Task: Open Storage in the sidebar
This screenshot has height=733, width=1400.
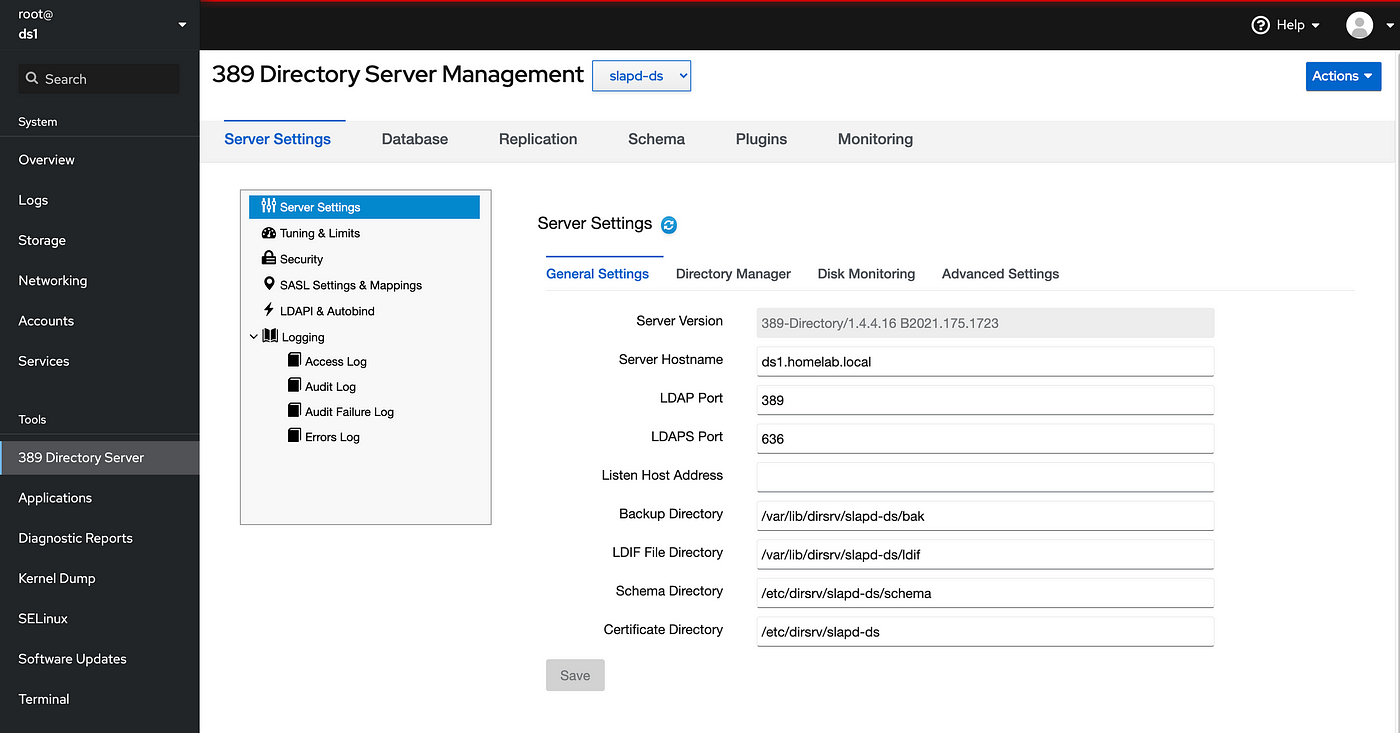Action: (x=100, y=240)
